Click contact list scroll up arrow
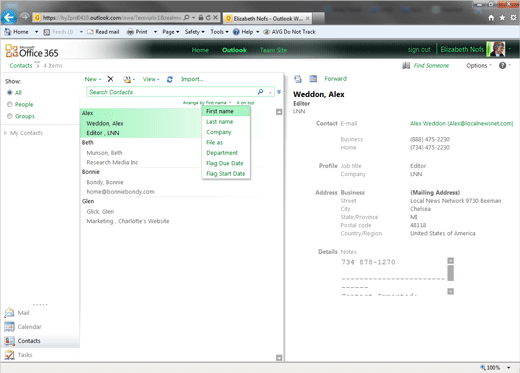 coord(279,112)
